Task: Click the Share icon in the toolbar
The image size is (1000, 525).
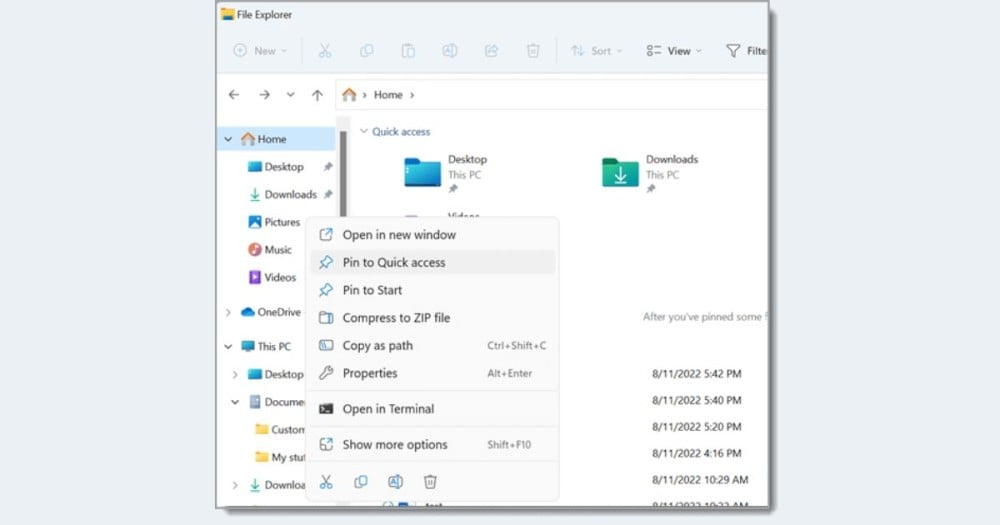Action: tap(491, 51)
